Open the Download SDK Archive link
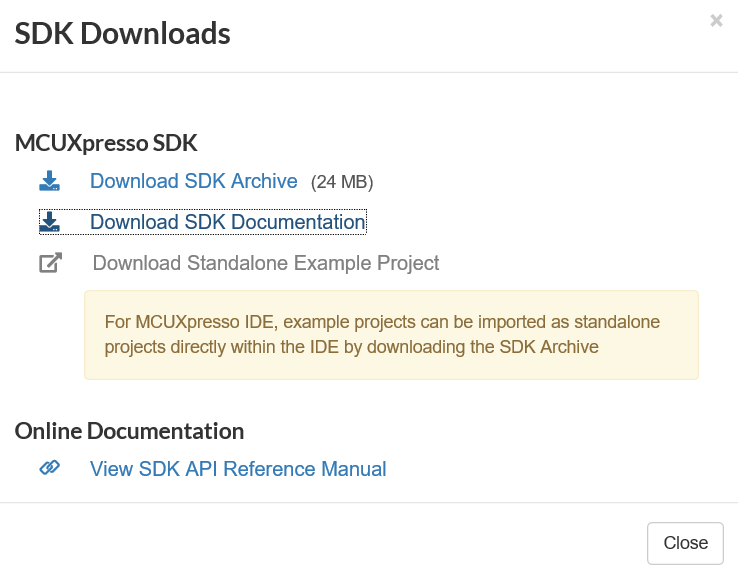The image size is (738, 578). click(x=193, y=182)
